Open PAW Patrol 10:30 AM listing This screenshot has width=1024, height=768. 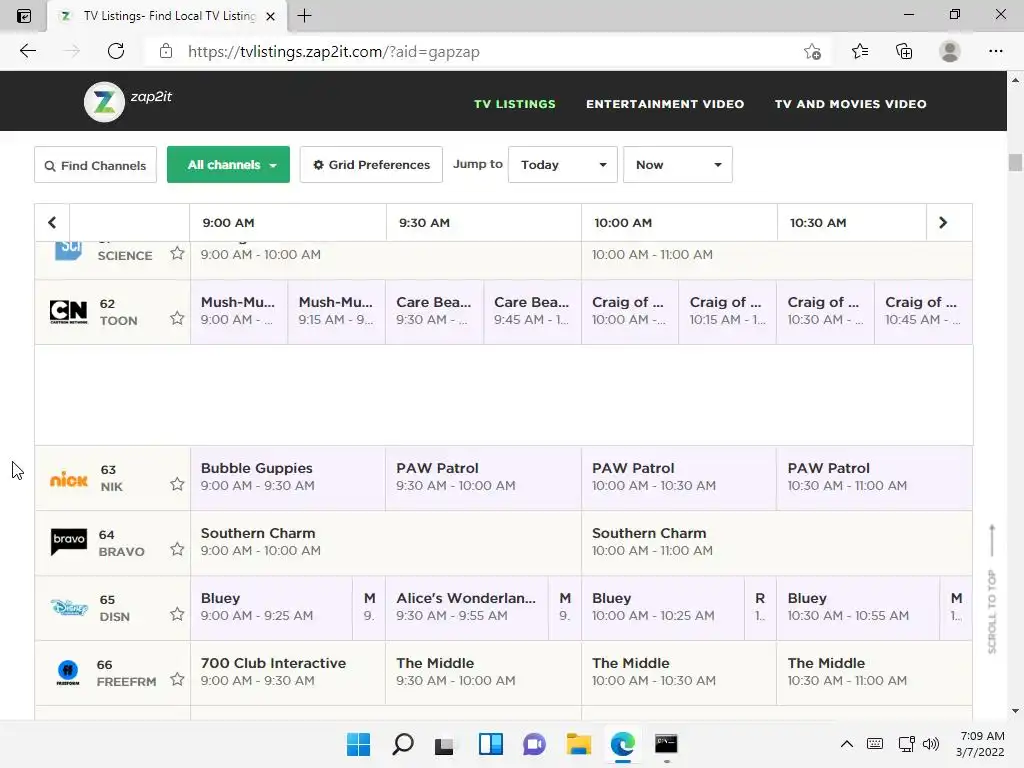click(x=874, y=477)
